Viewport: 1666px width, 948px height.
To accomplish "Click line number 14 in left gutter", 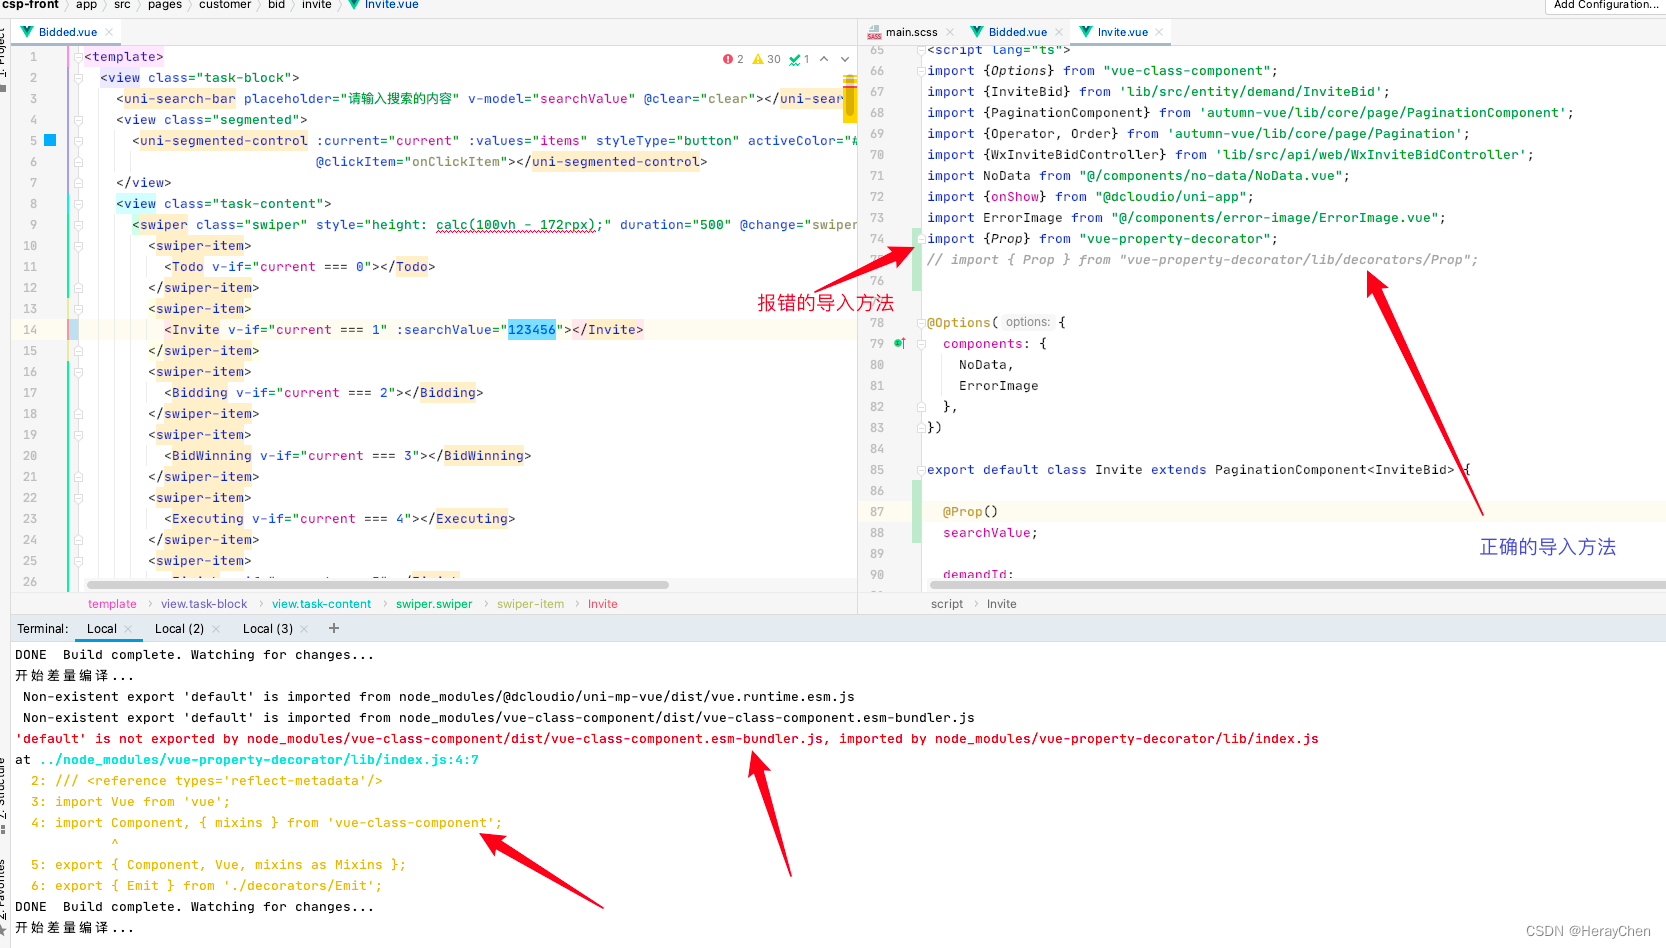I will tap(30, 330).
